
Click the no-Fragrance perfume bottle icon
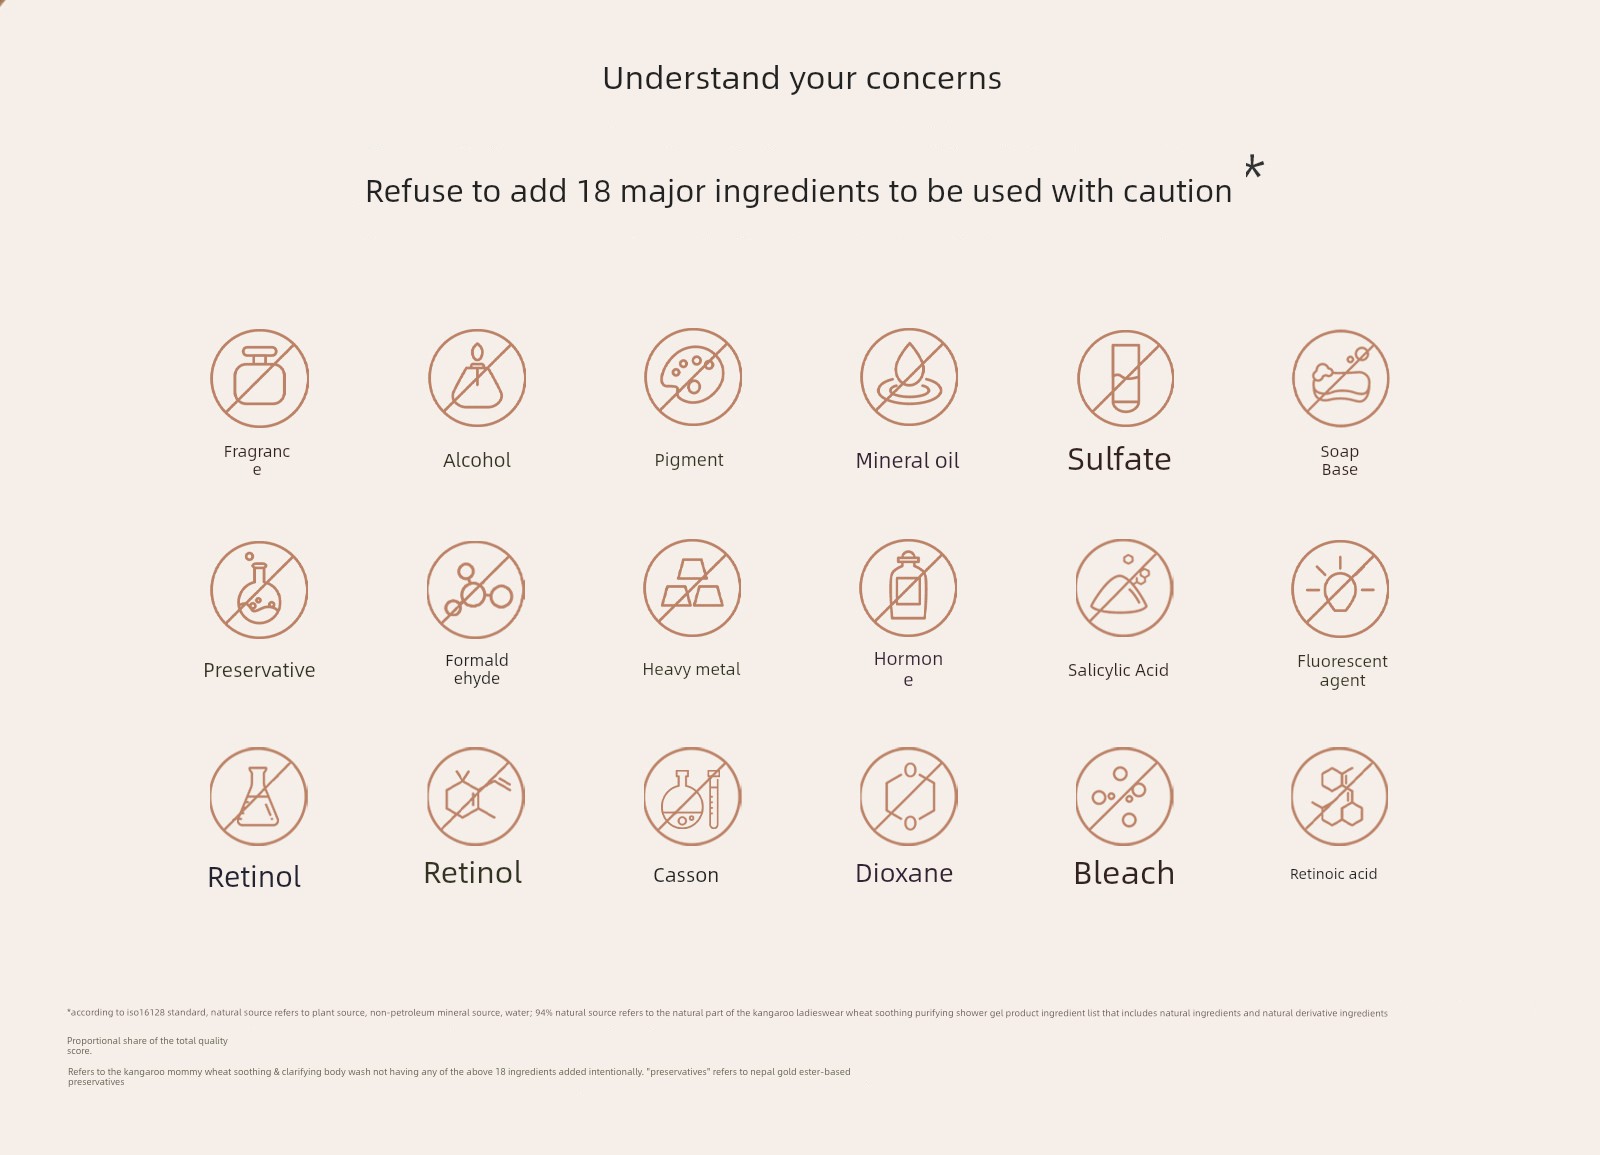pyautogui.click(x=259, y=379)
